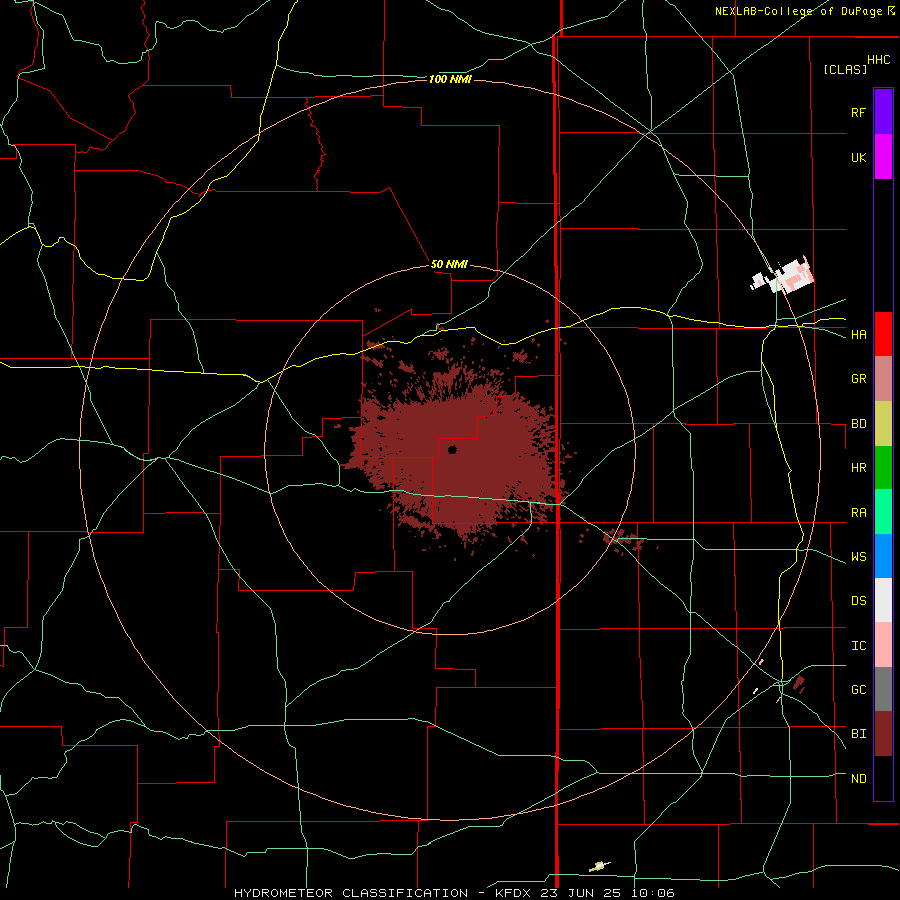
Task: Click the 23 JUN 25 date text
Action: 581,893
